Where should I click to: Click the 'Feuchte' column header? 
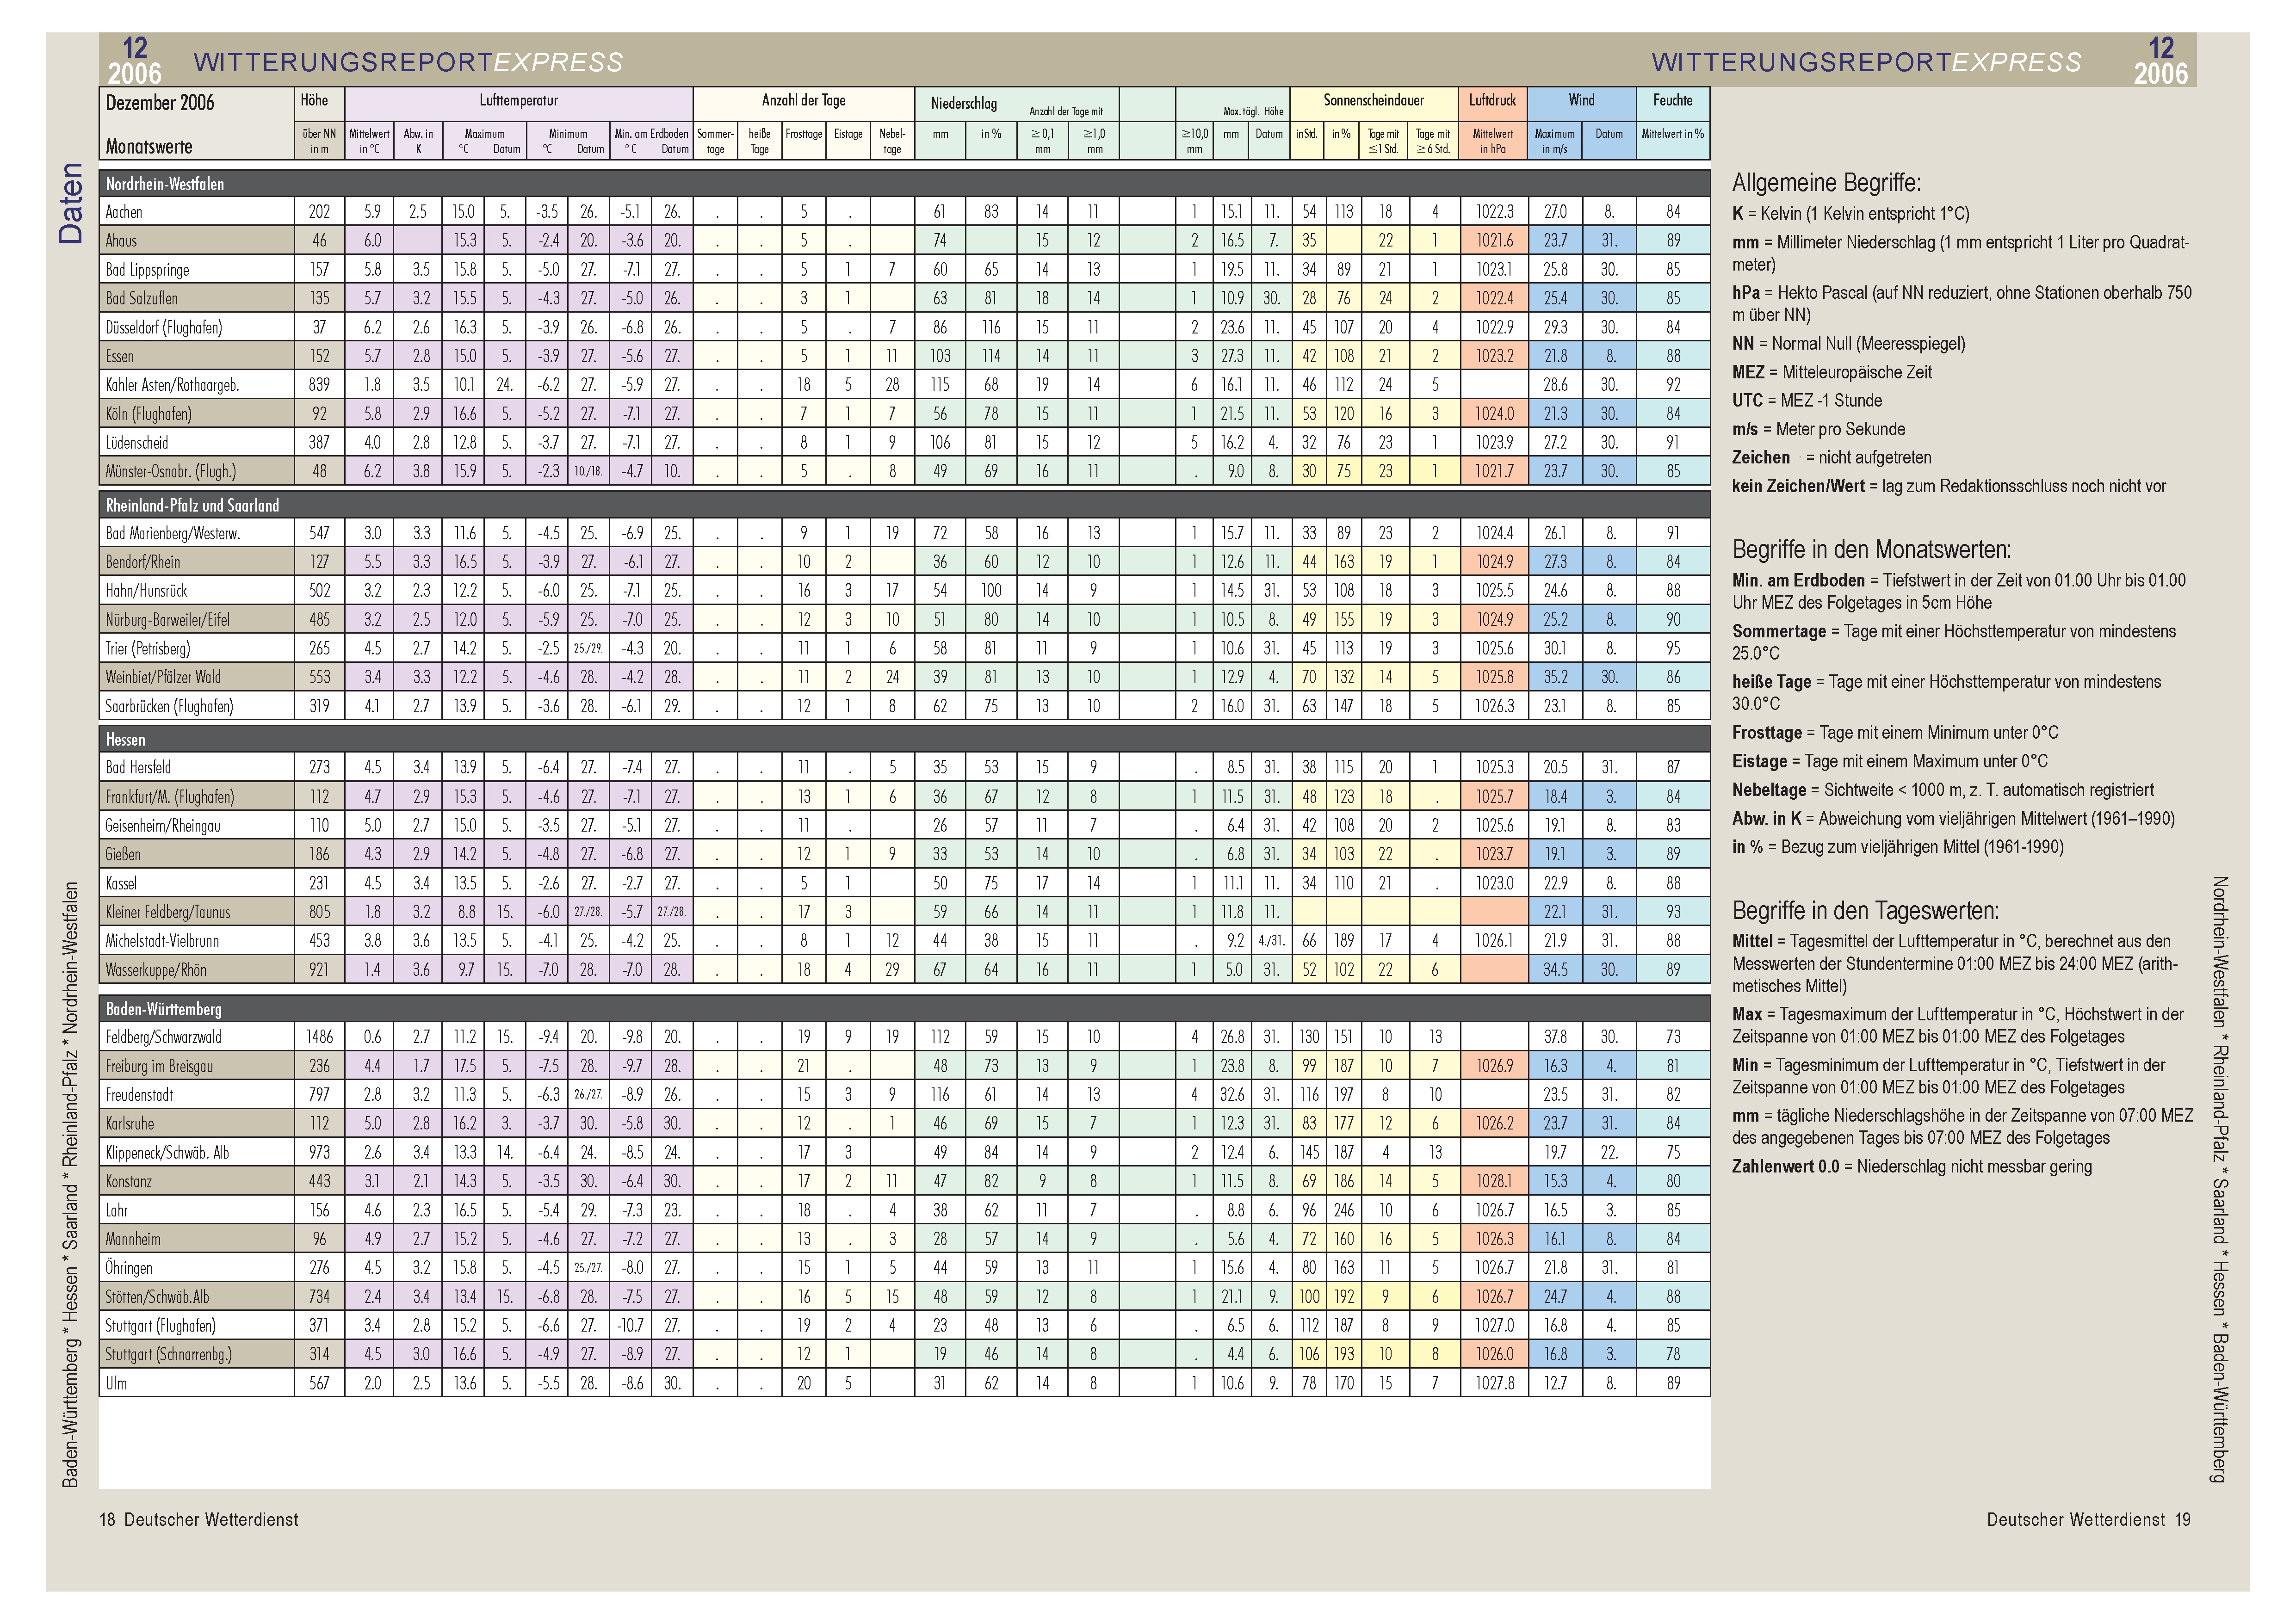(x=1673, y=101)
